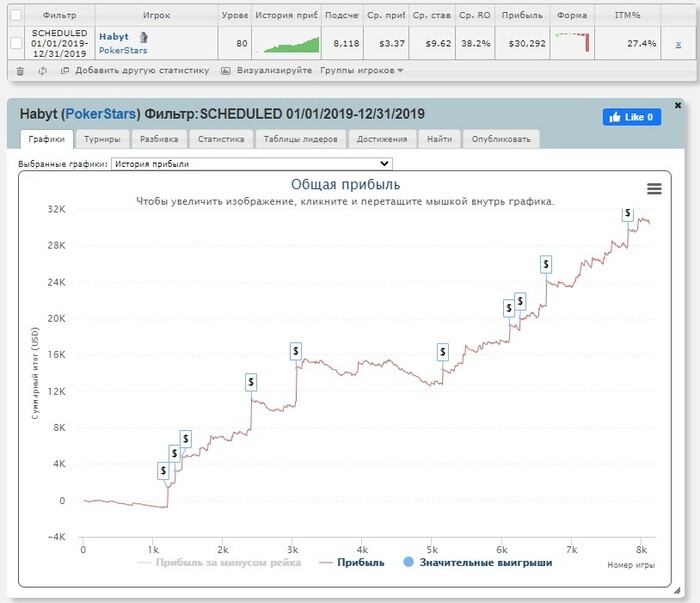700x603 pixels.
Task: Toggle the Значительные выигрыши legend series
Action: 478,563
